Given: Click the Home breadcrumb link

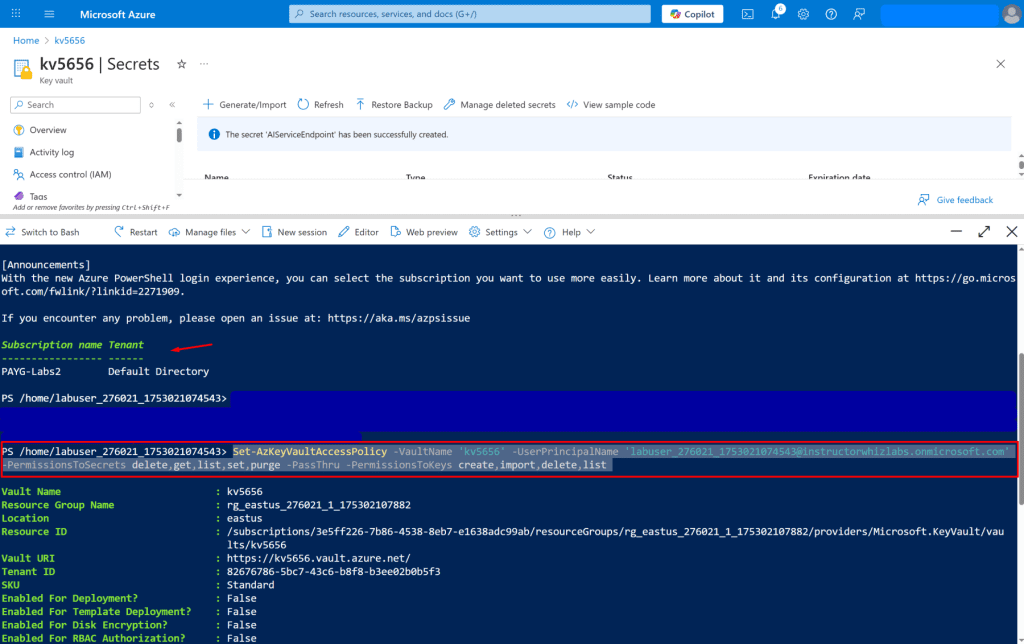Looking at the screenshot, I should tap(26, 40).
